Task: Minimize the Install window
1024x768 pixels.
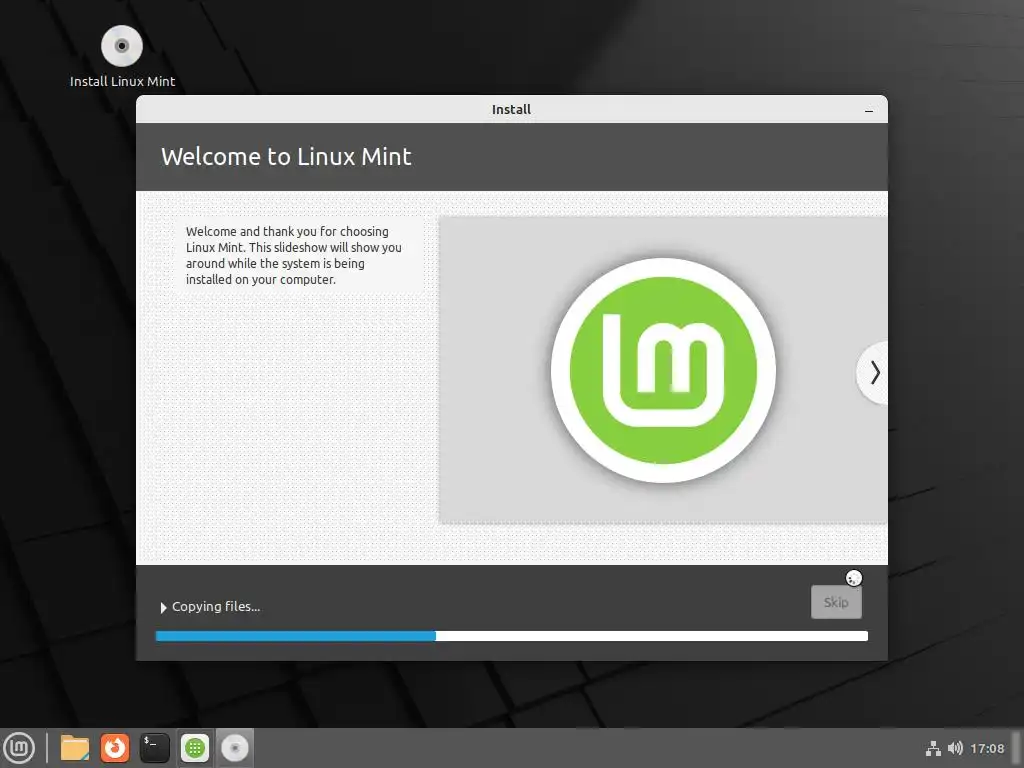Action: click(x=869, y=110)
